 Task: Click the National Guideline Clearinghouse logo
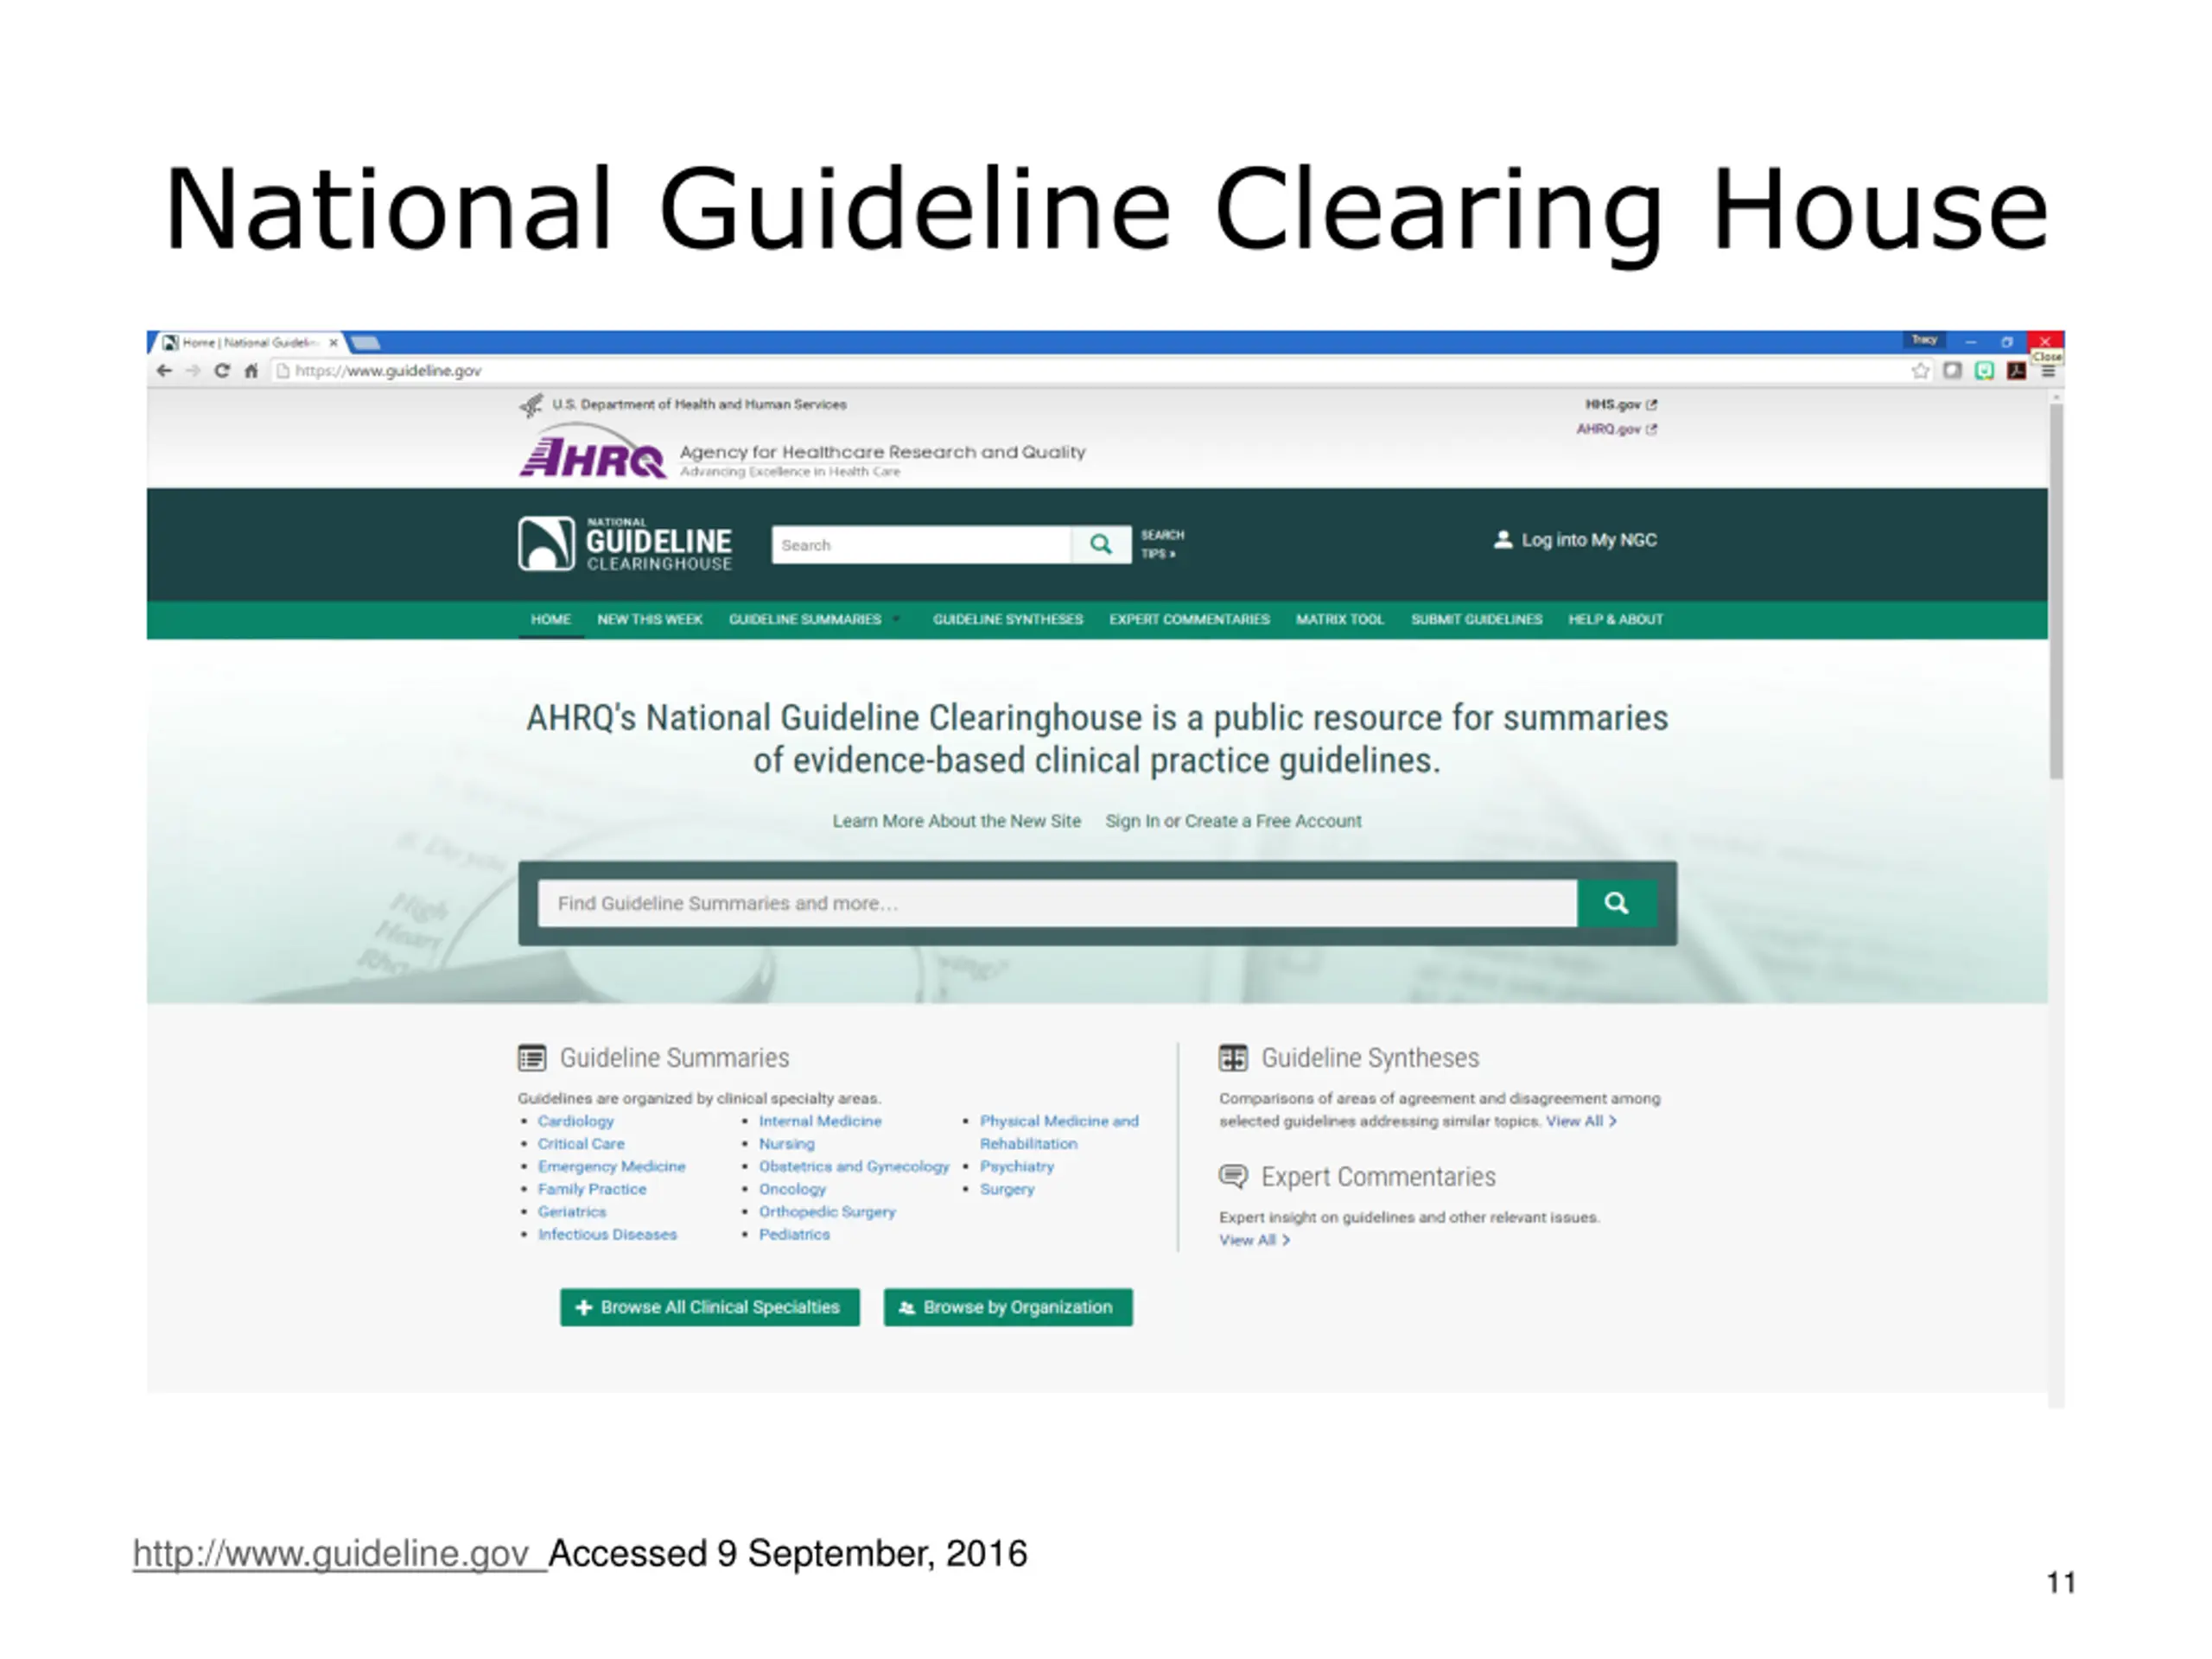point(625,544)
